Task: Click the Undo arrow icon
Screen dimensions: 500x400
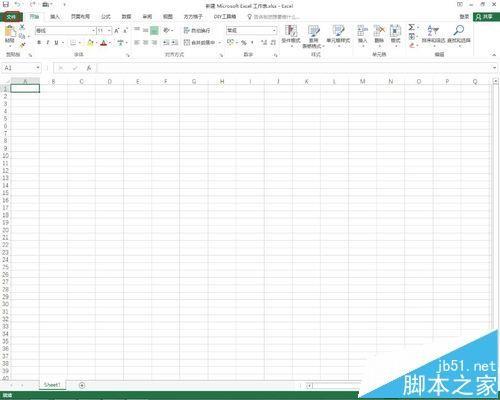Action: point(17,5)
